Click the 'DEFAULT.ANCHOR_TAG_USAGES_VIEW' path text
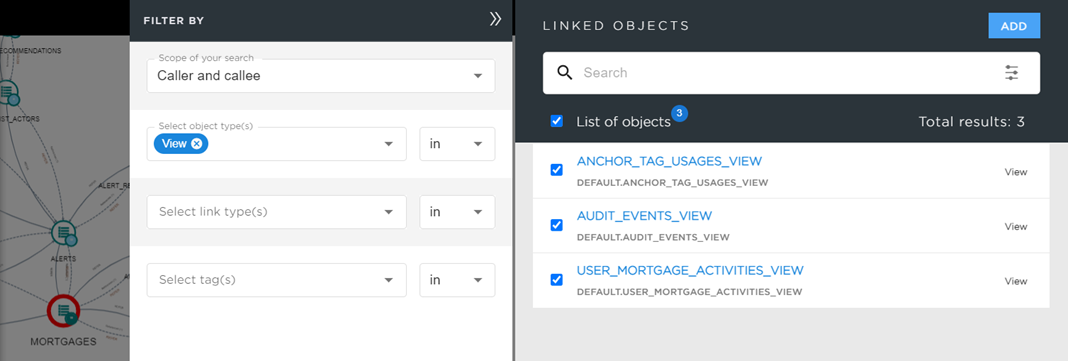The width and height of the screenshot is (1068, 361). point(672,183)
